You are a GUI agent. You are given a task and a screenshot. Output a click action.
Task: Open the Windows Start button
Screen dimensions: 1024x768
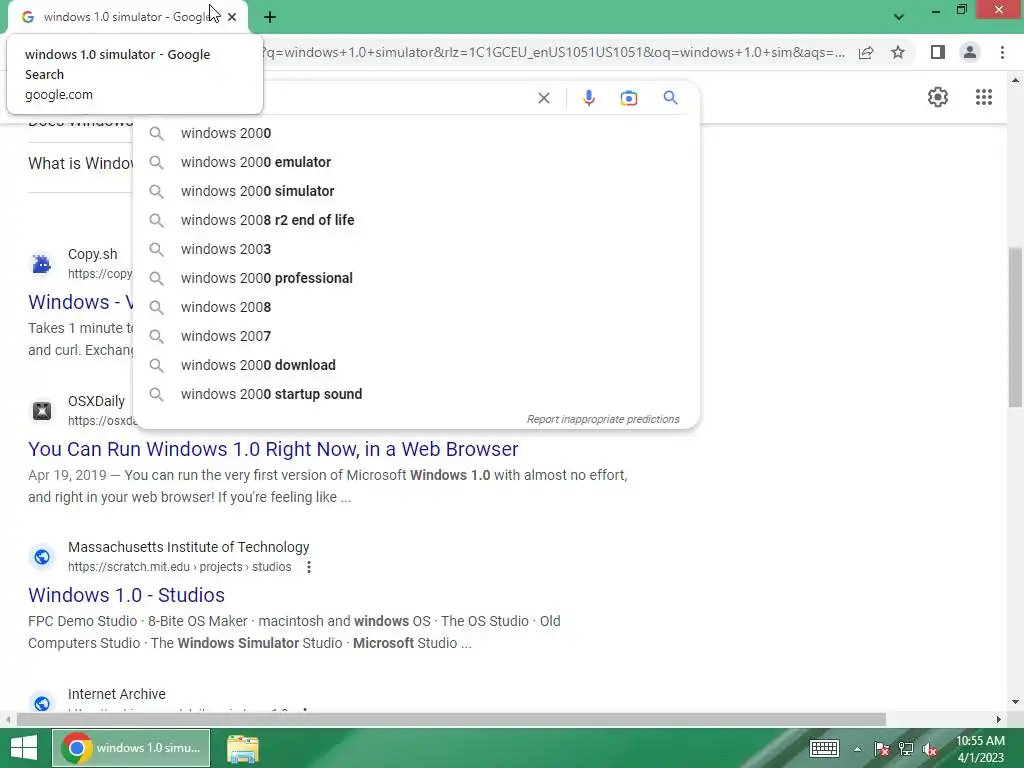[24, 748]
